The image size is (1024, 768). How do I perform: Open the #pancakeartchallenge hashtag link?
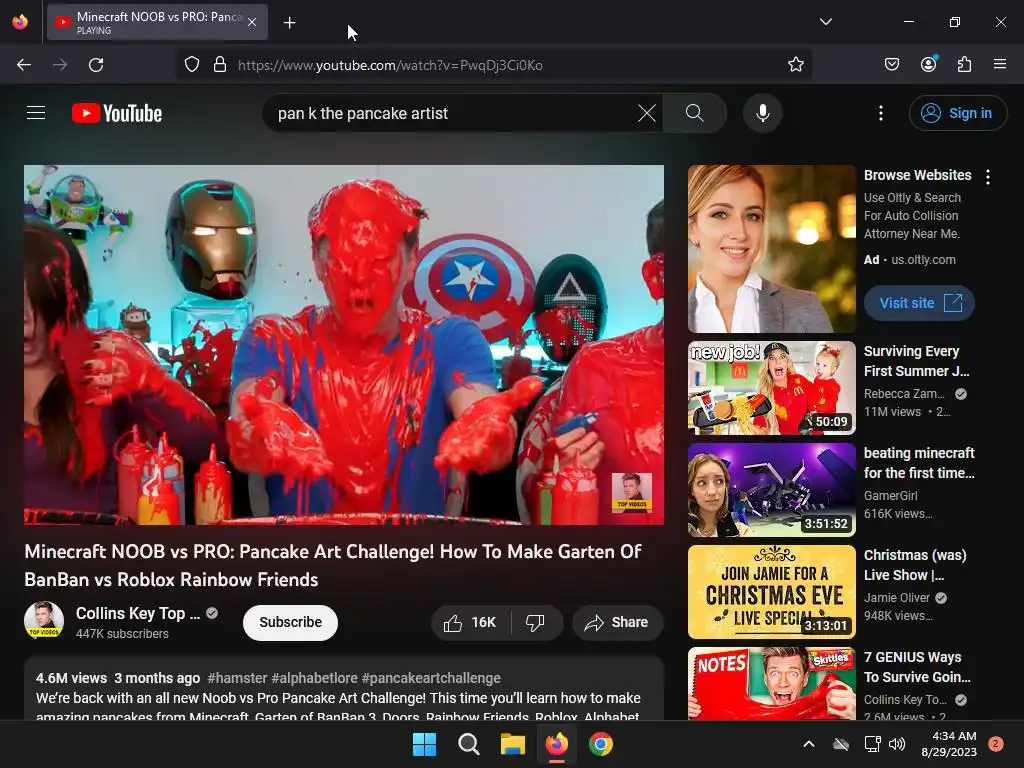pyautogui.click(x=431, y=678)
